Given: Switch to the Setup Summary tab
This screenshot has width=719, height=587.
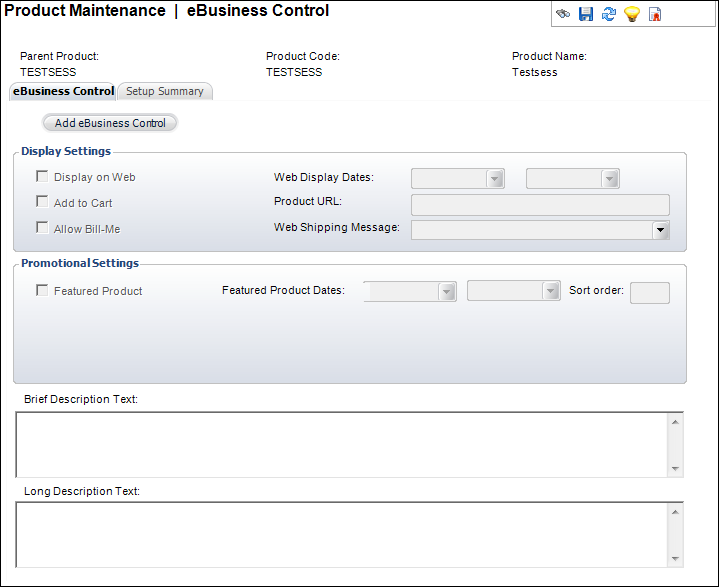Looking at the screenshot, I should point(164,91).
